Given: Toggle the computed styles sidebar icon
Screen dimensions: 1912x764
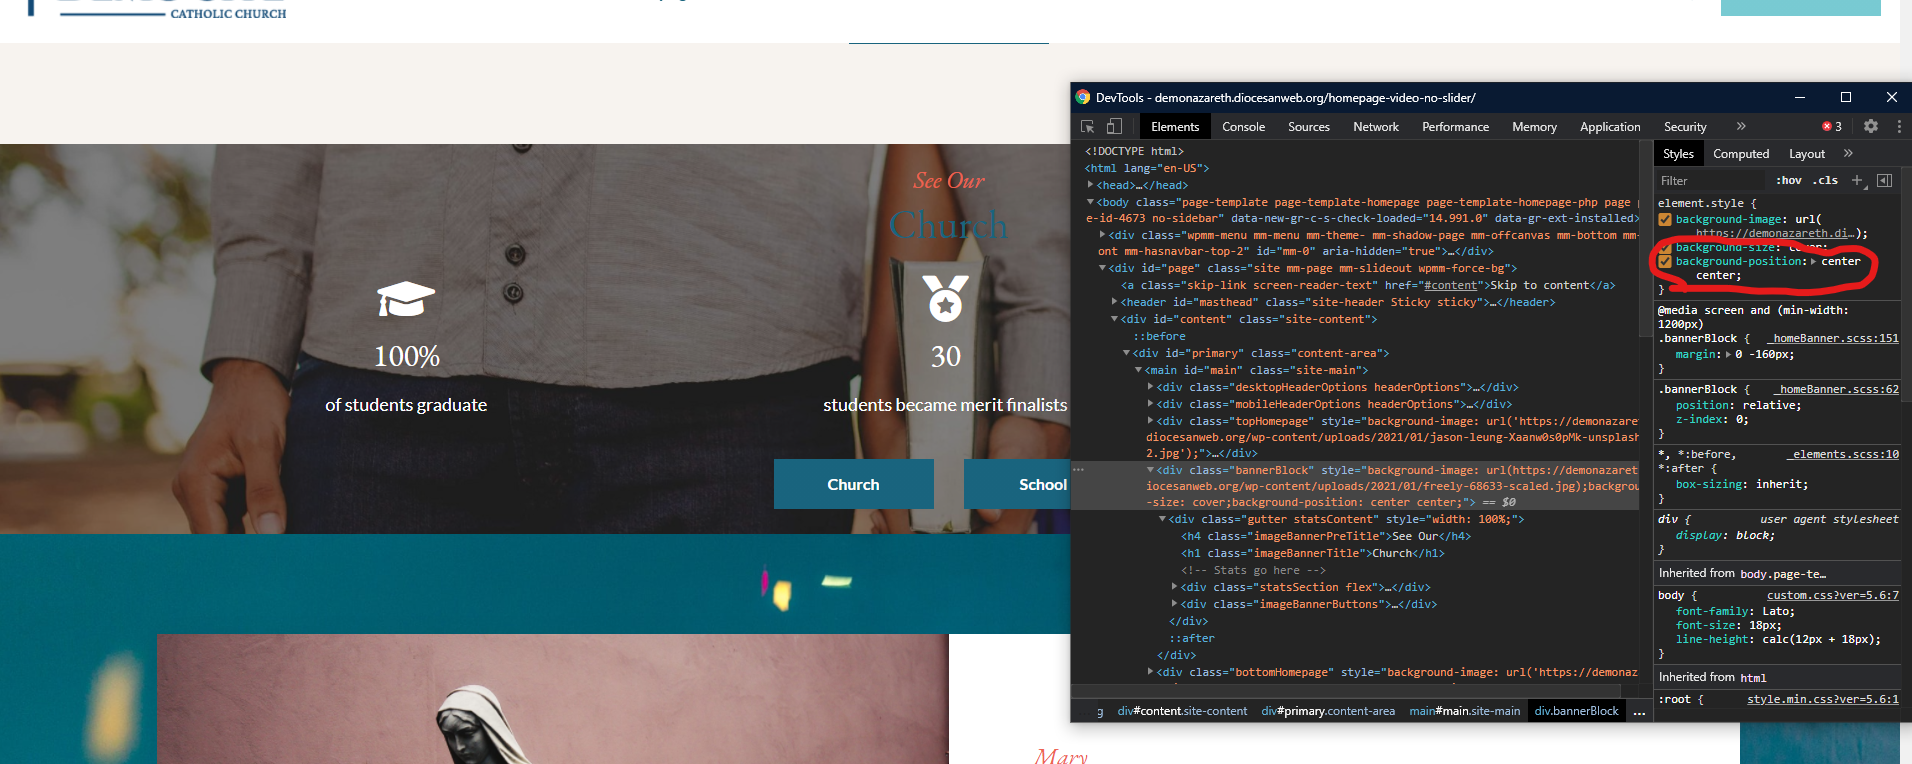Looking at the screenshot, I should pos(1884,180).
